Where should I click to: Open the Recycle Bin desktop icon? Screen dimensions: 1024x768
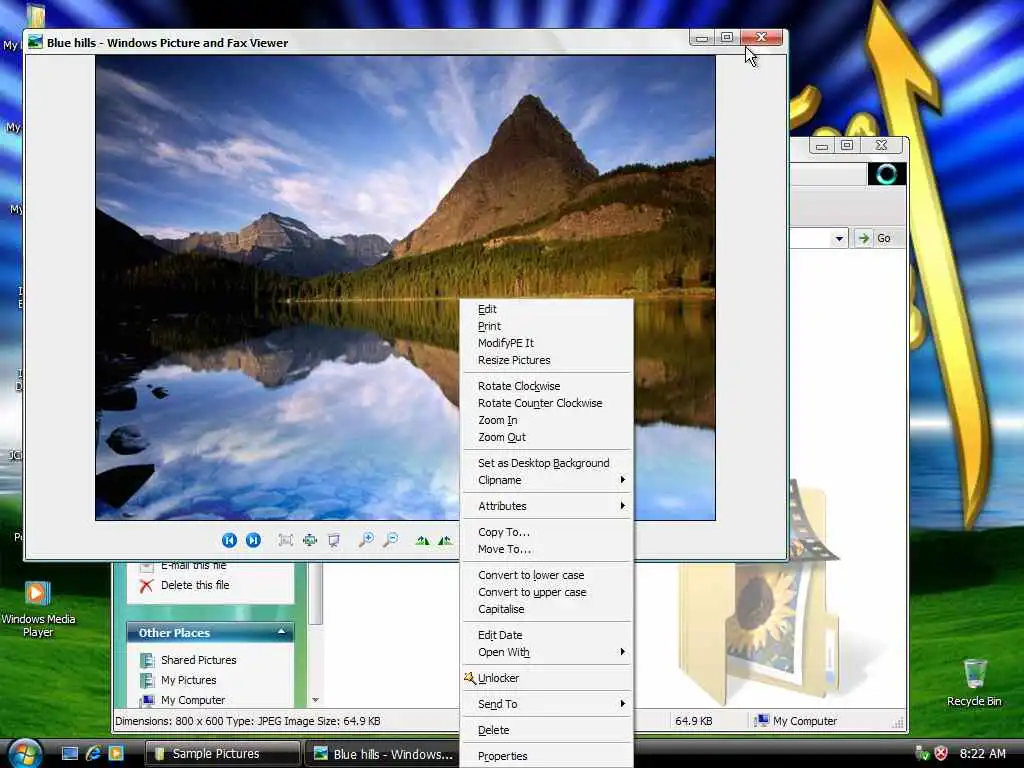coord(974,683)
